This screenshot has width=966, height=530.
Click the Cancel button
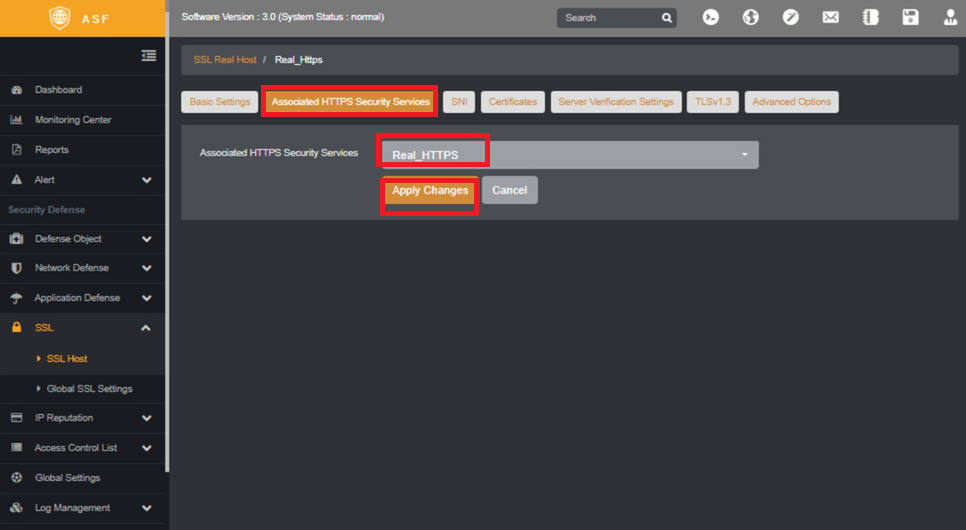pos(509,190)
